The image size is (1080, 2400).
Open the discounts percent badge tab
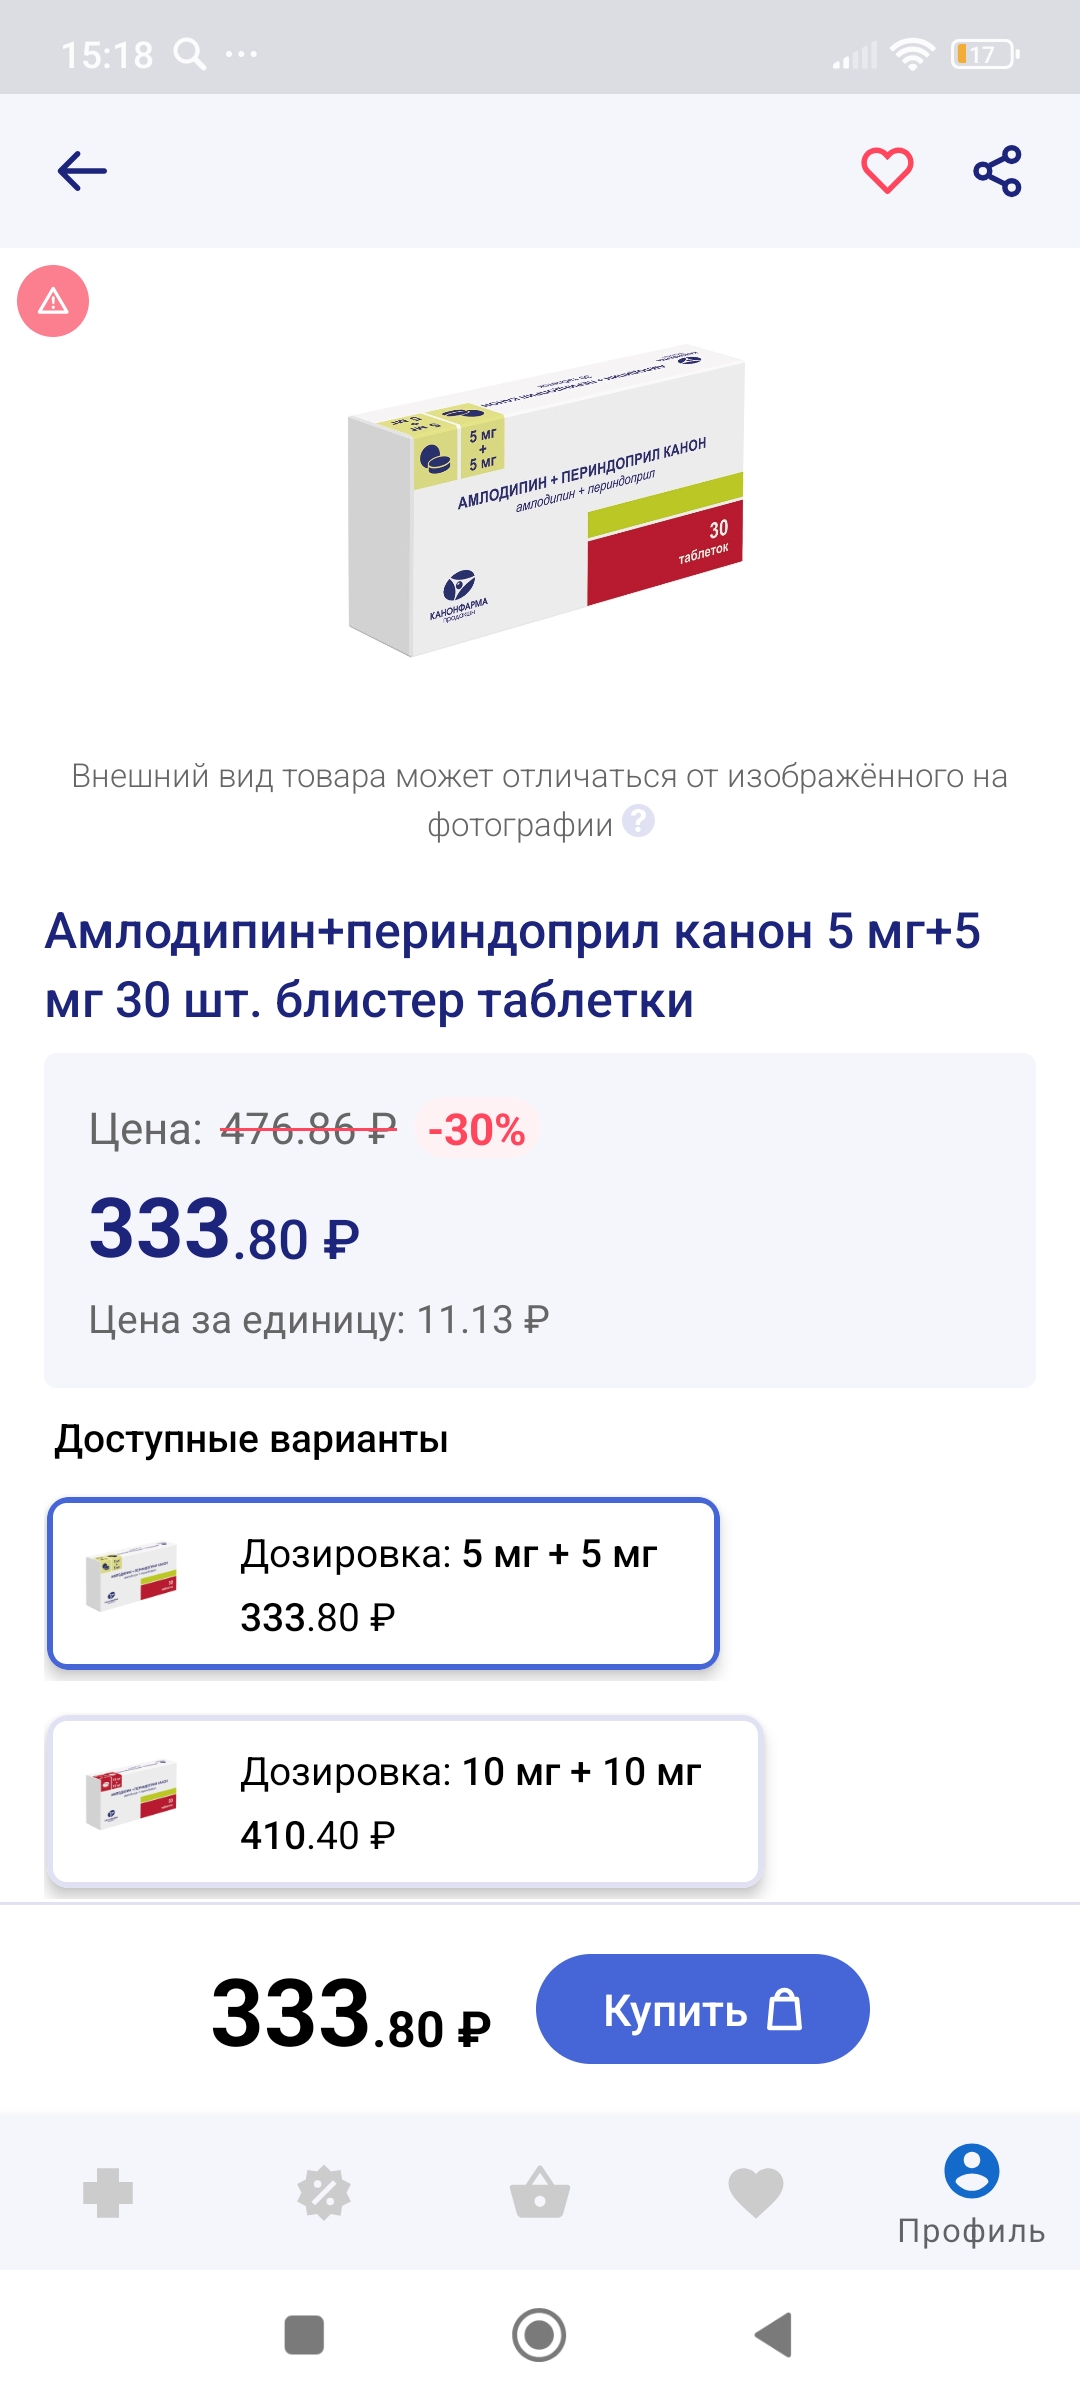click(324, 2193)
